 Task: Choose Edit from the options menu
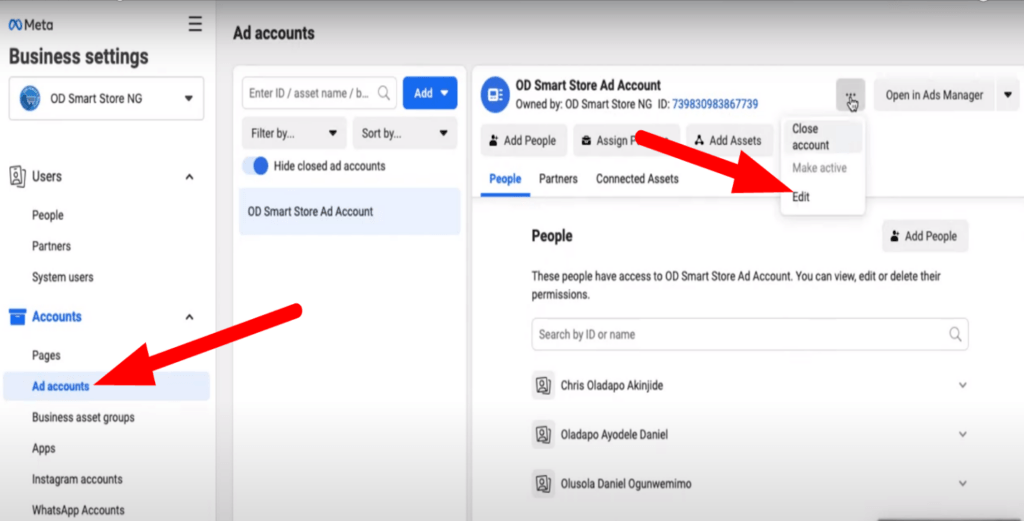point(801,197)
